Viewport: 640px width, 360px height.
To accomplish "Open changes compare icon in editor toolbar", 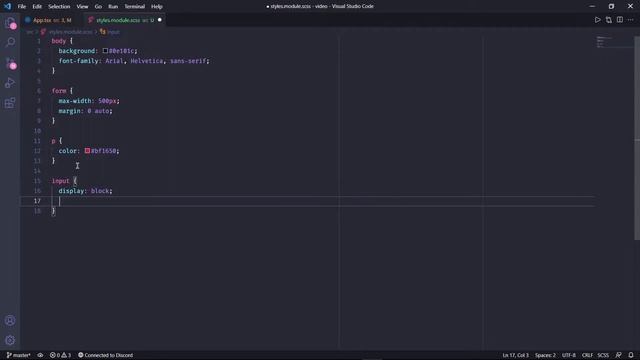I will (x=609, y=20).
